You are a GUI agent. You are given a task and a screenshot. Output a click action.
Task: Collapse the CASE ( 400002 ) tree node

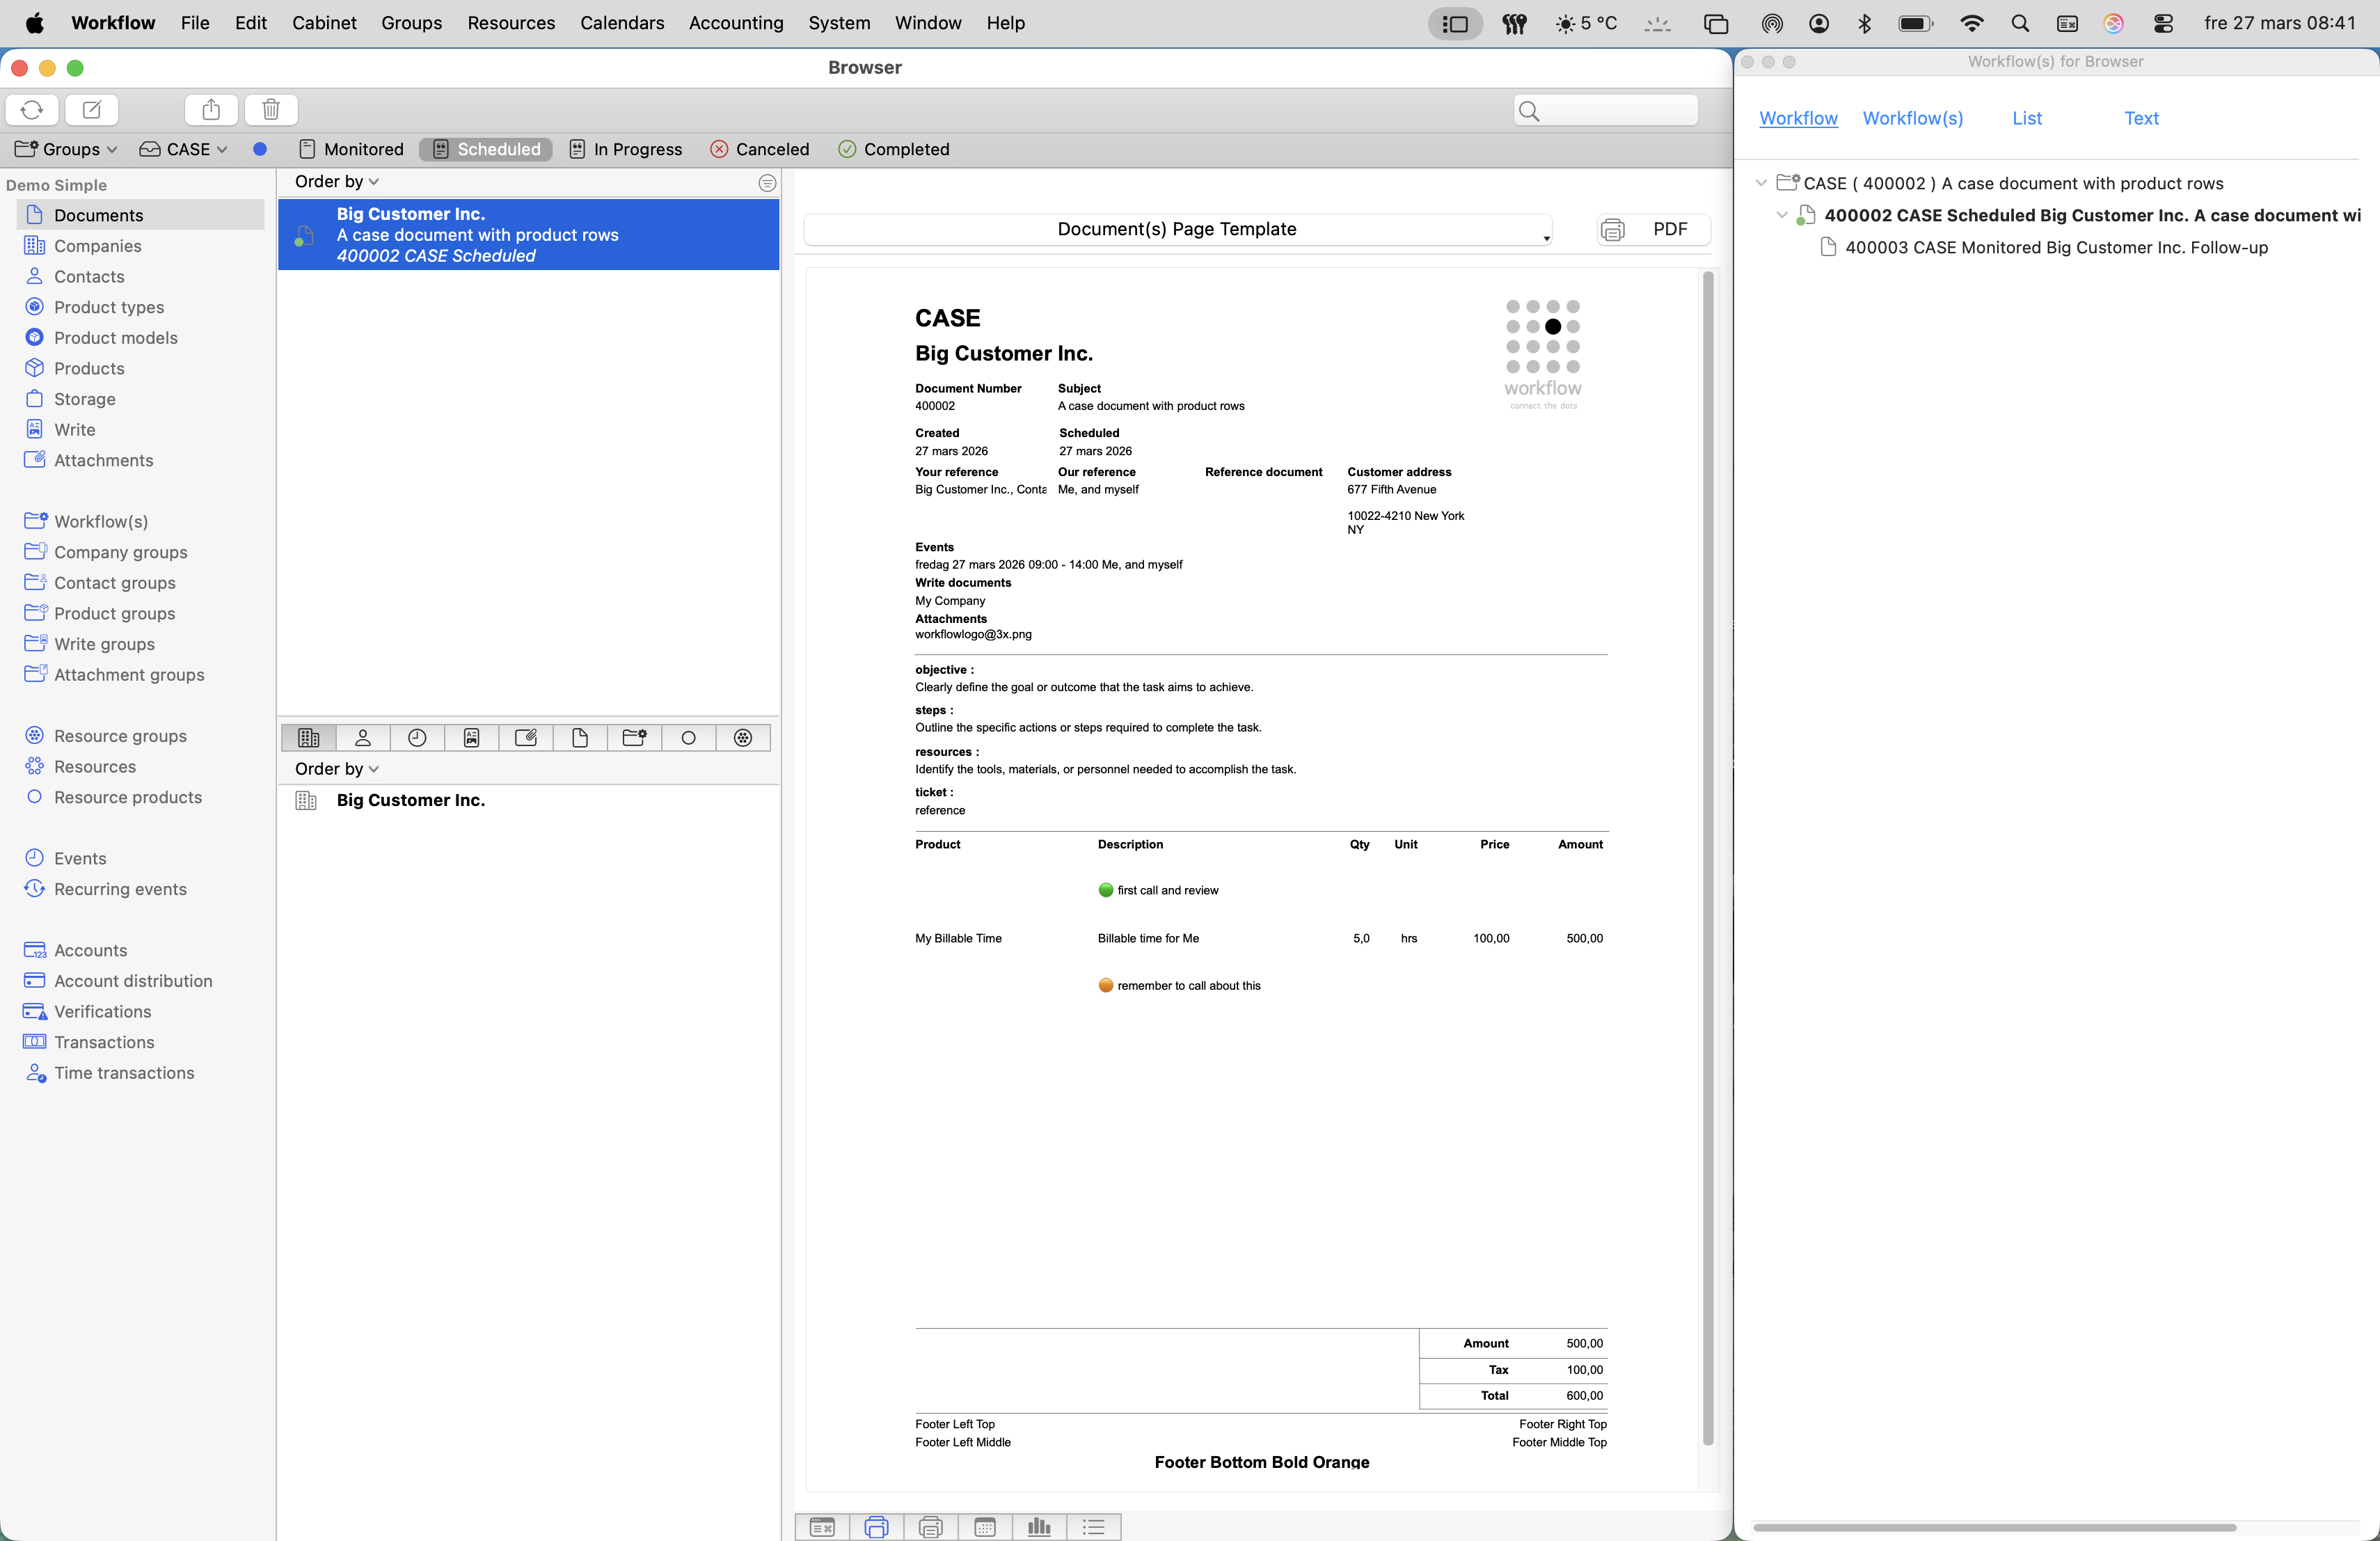[x=1761, y=183]
